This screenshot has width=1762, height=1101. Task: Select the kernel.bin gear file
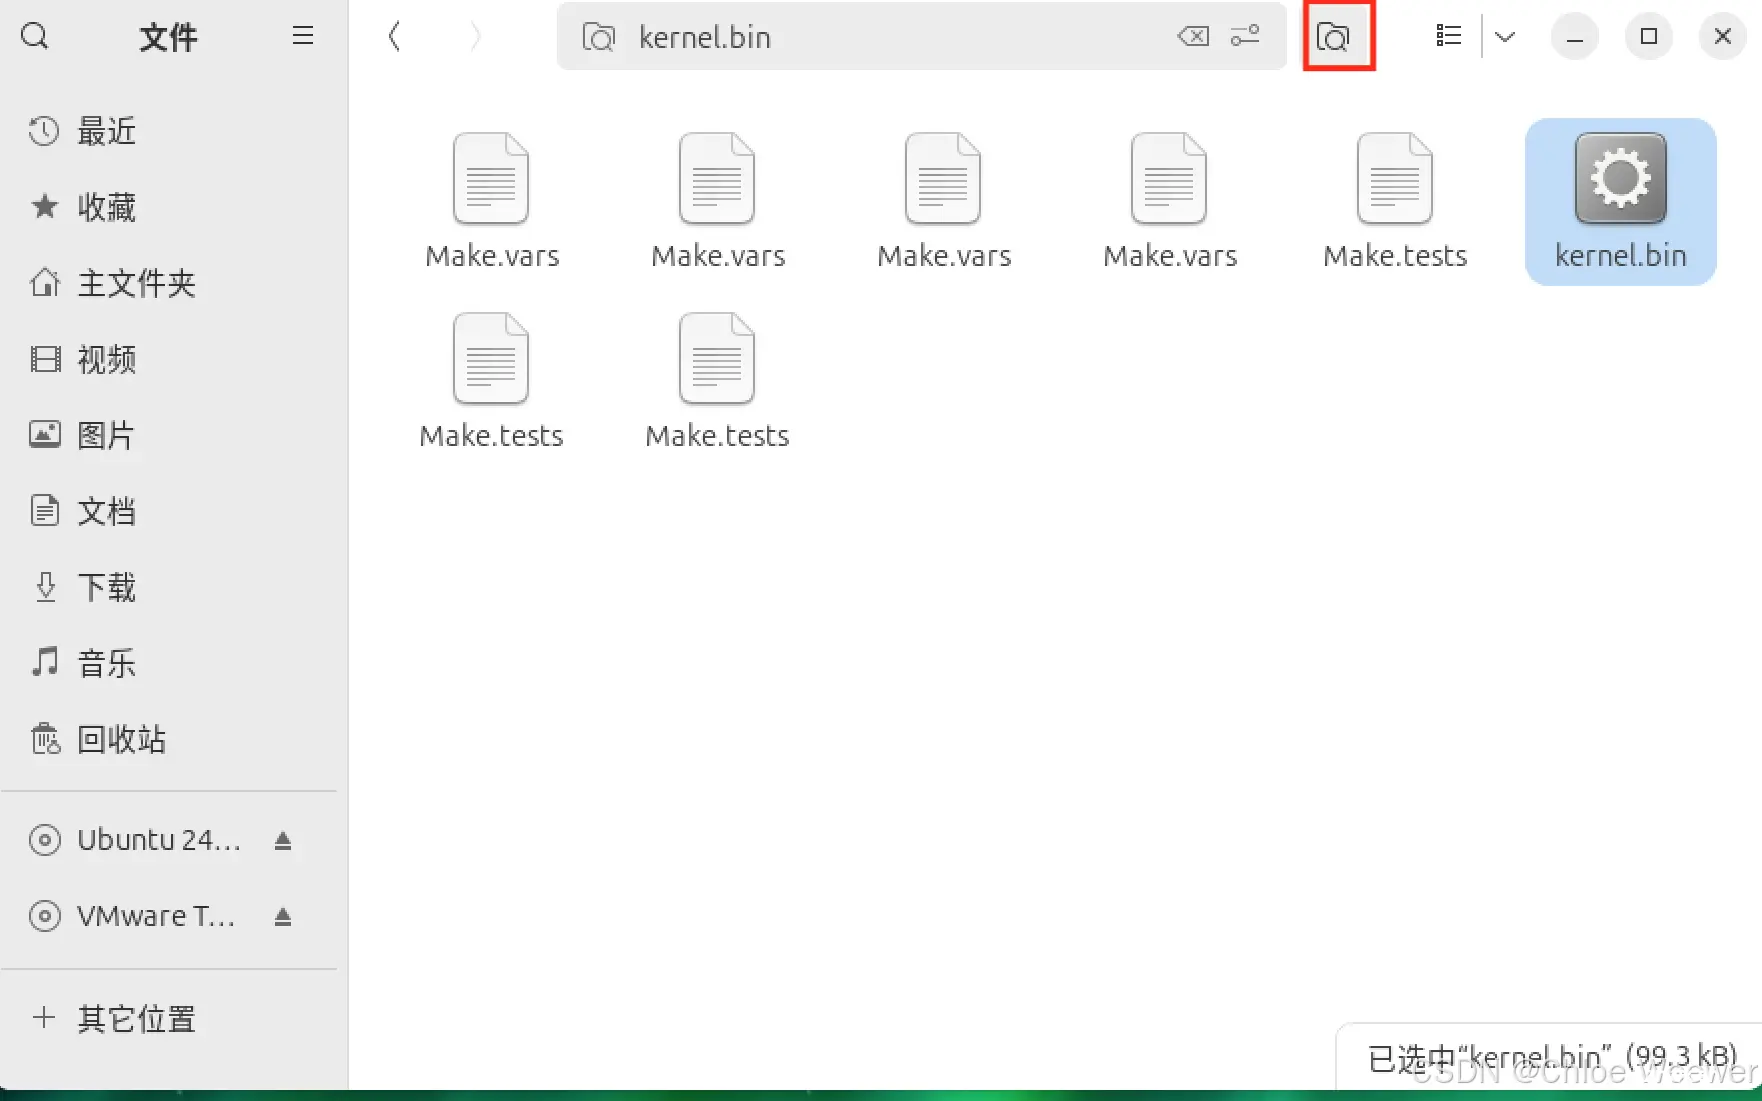tap(1620, 202)
